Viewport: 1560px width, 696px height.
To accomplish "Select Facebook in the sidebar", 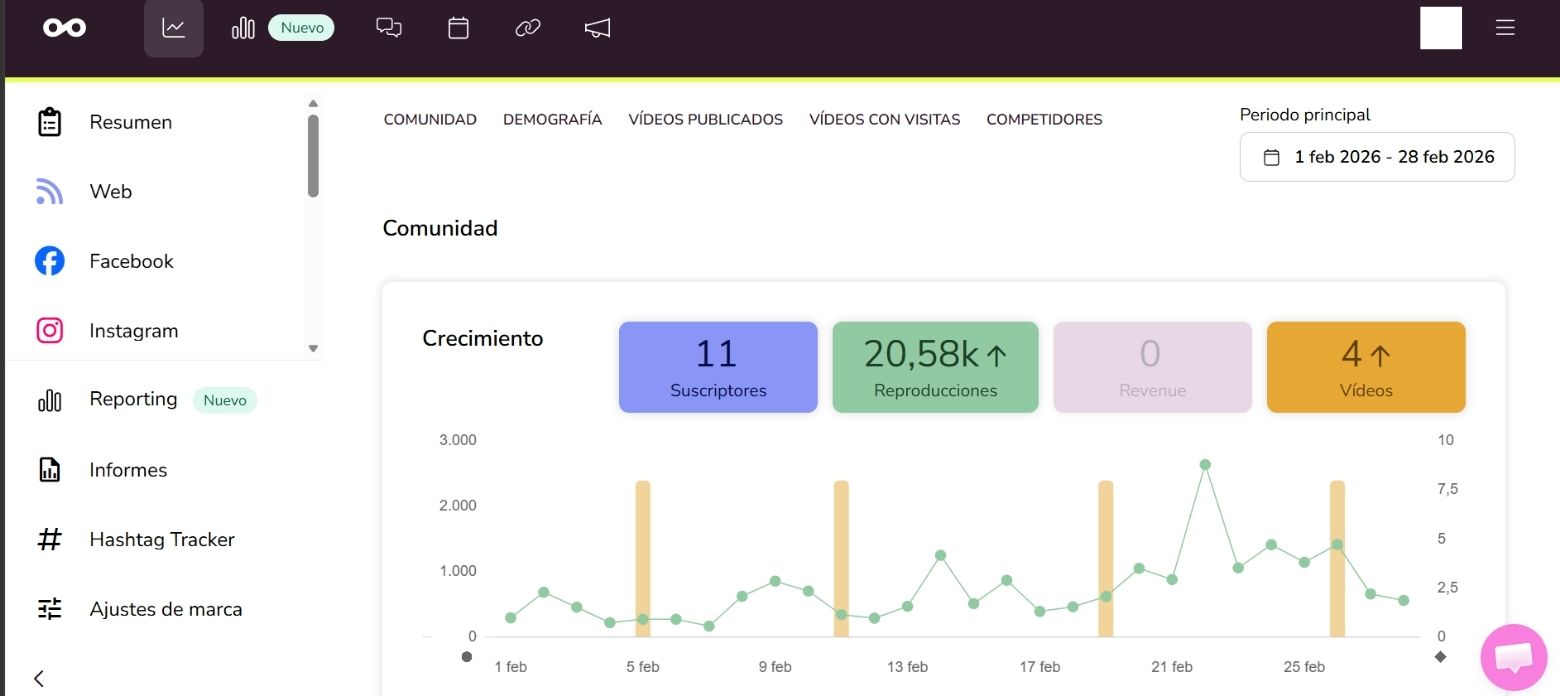I will click(131, 261).
